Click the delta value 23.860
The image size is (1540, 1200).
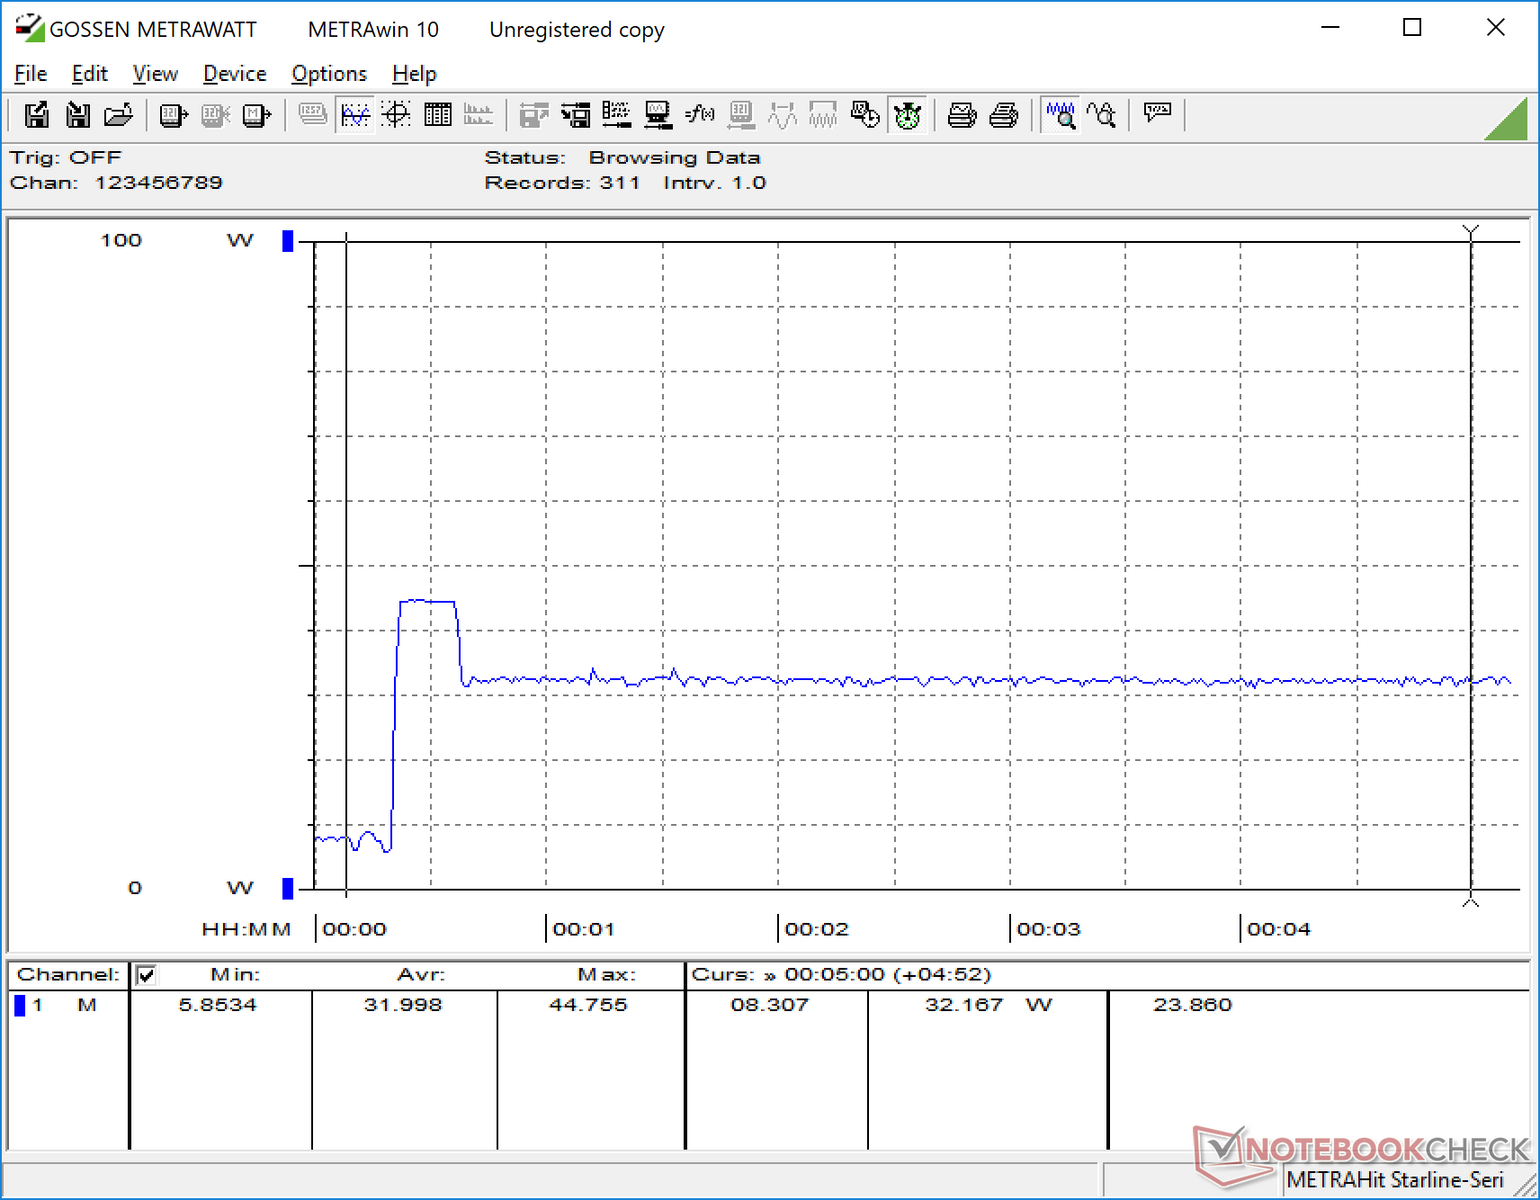tap(1193, 1005)
